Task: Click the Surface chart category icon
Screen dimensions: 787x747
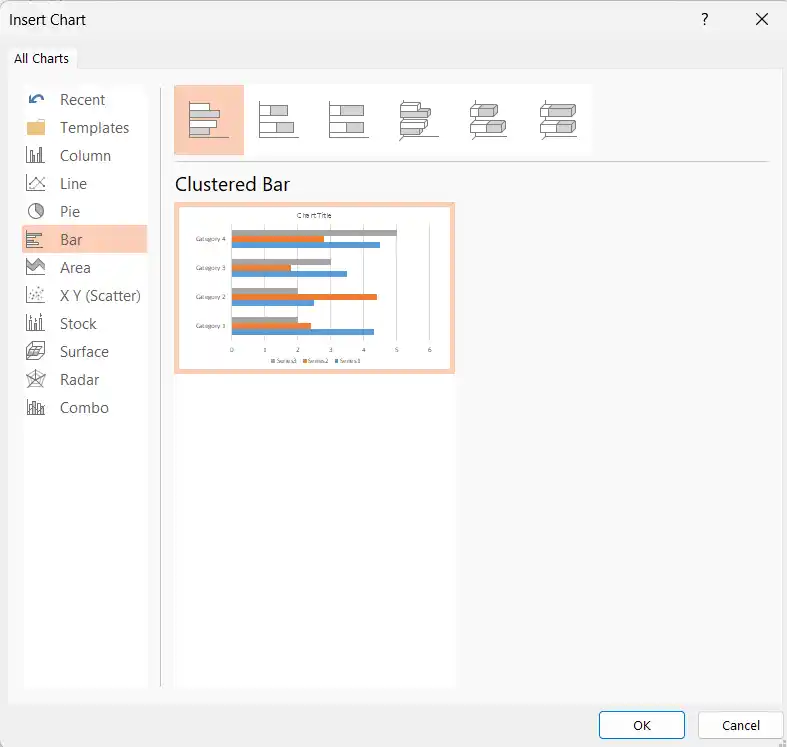Action: coord(36,351)
